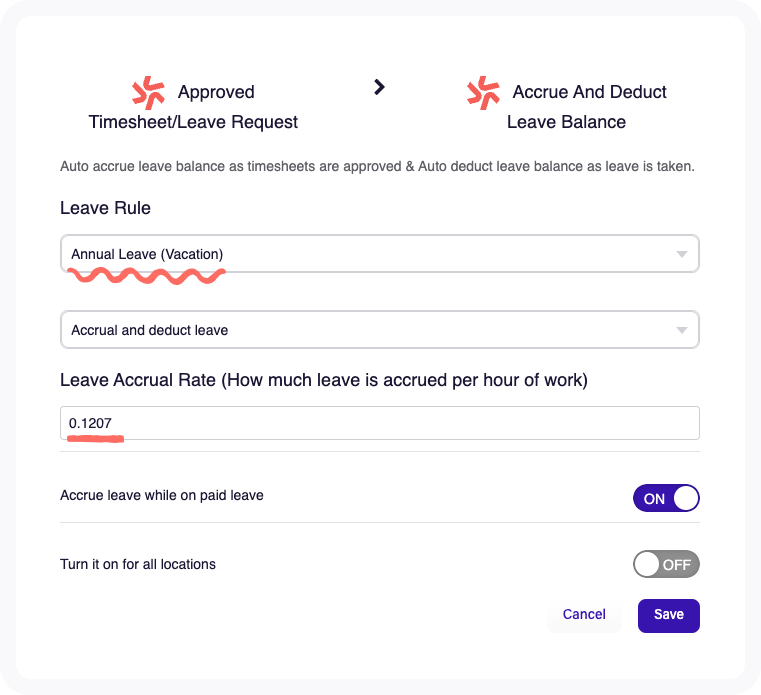Viewport: 761px width, 695px height.
Task: Click the 0.1207 value in the rate field
Action: pos(90,423)
